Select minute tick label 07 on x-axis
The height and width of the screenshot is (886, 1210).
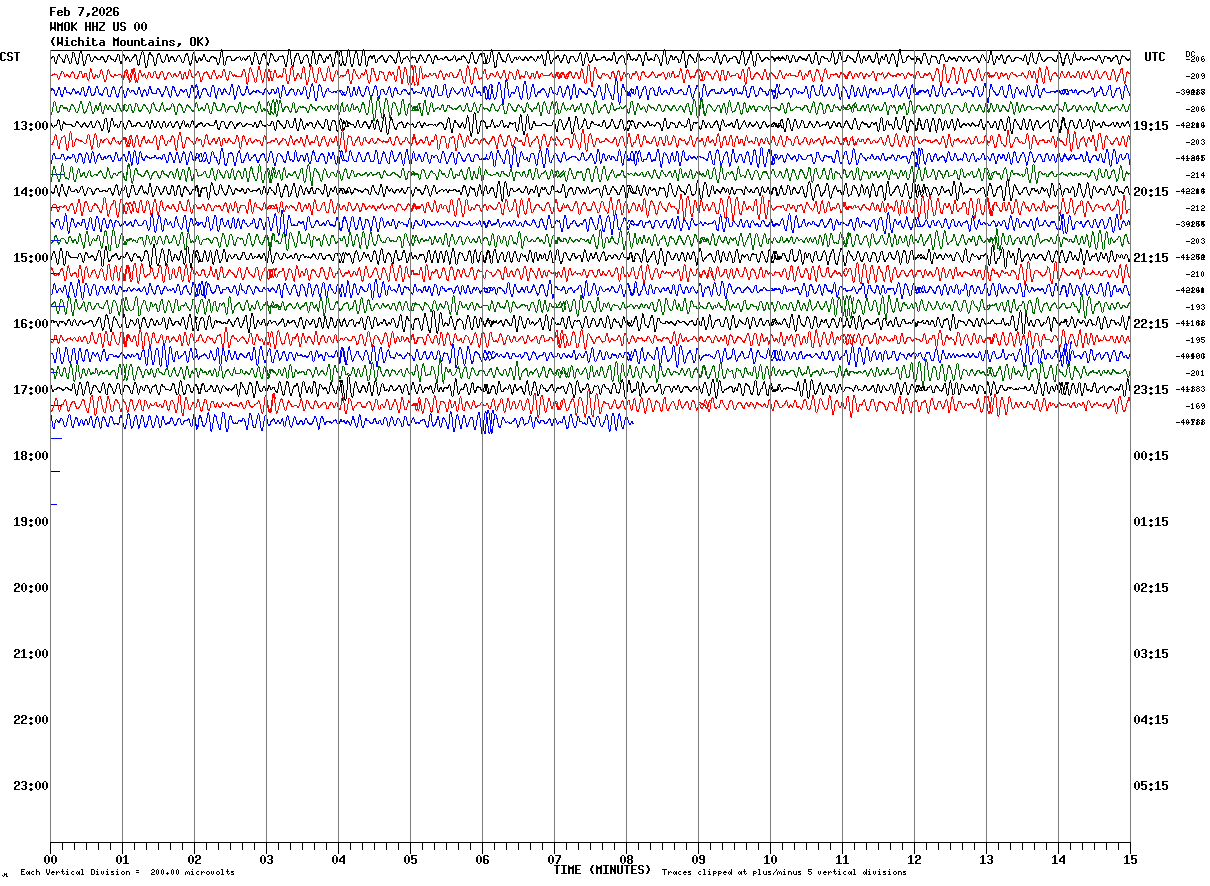(x=554, y=859)
